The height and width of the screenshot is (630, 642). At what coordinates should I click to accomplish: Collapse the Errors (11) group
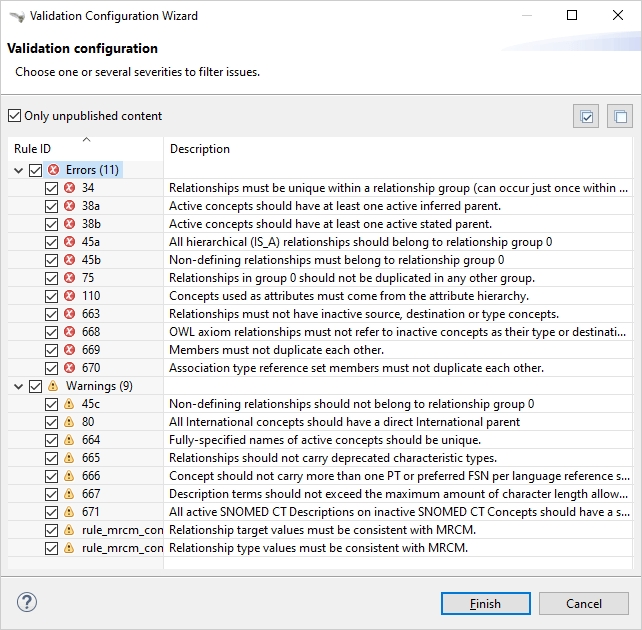click(19, 170)
